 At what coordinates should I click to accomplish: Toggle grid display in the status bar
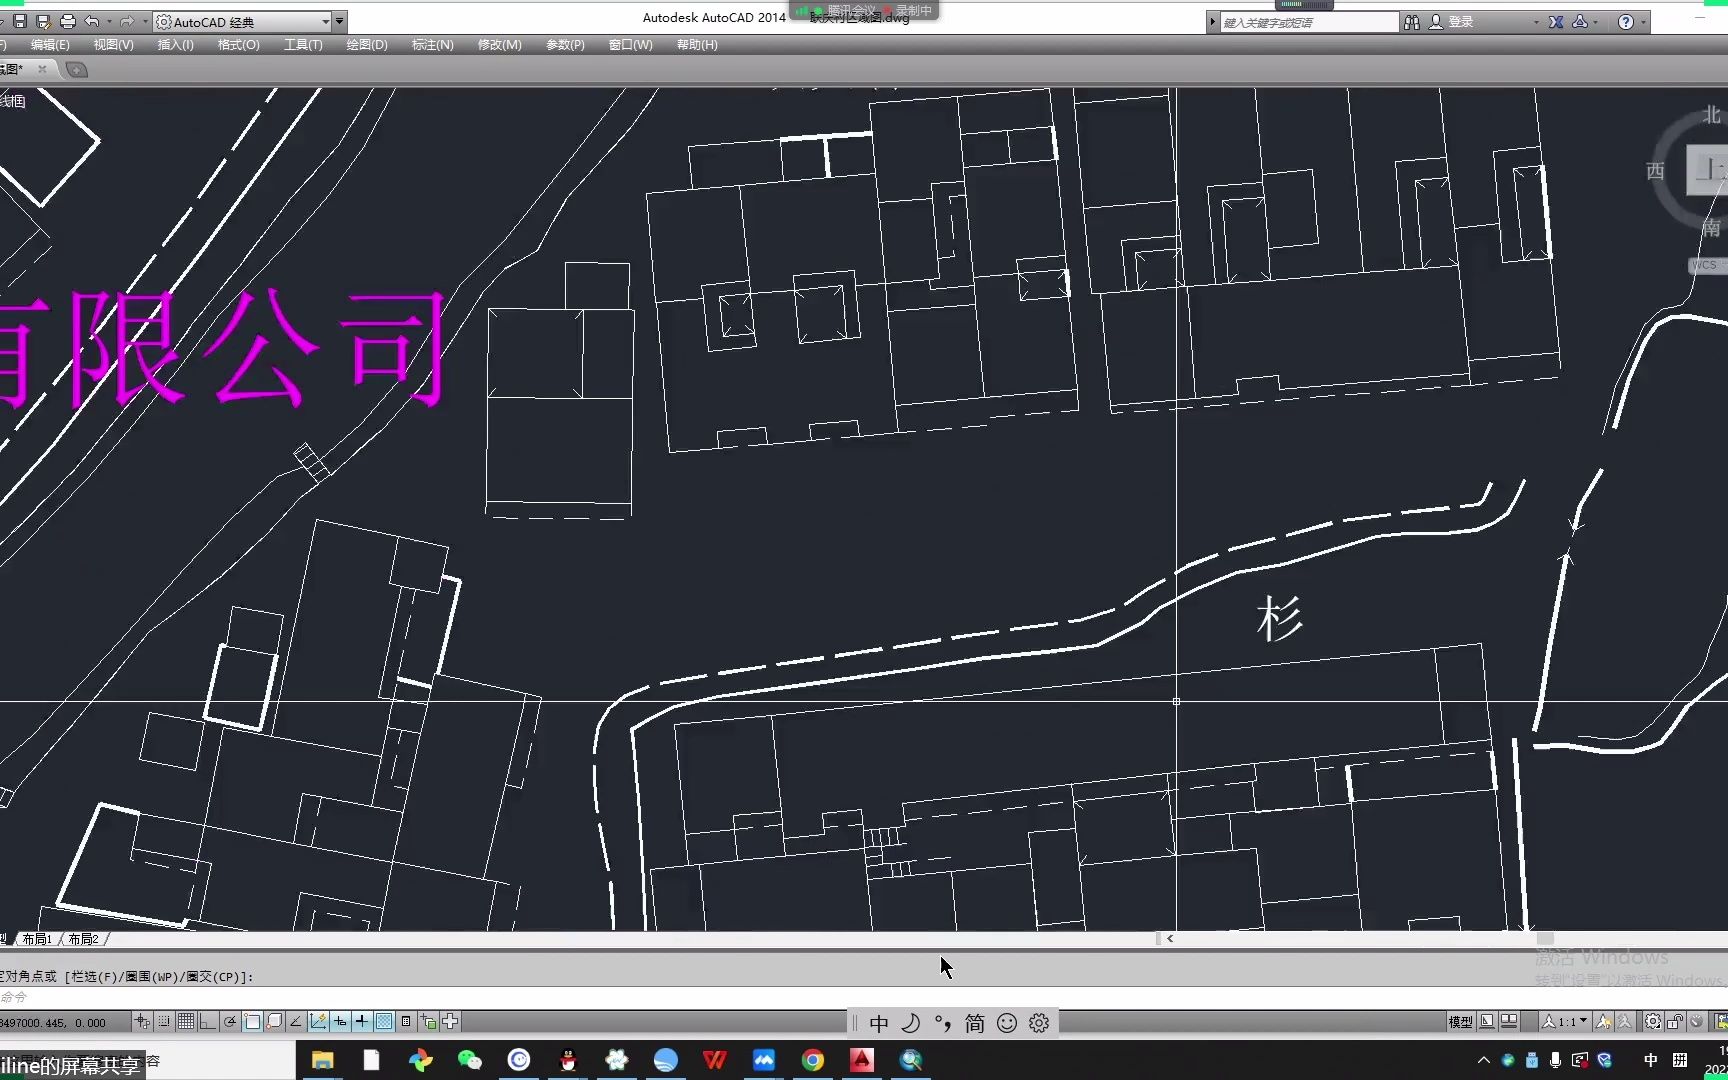point(185,1022)
